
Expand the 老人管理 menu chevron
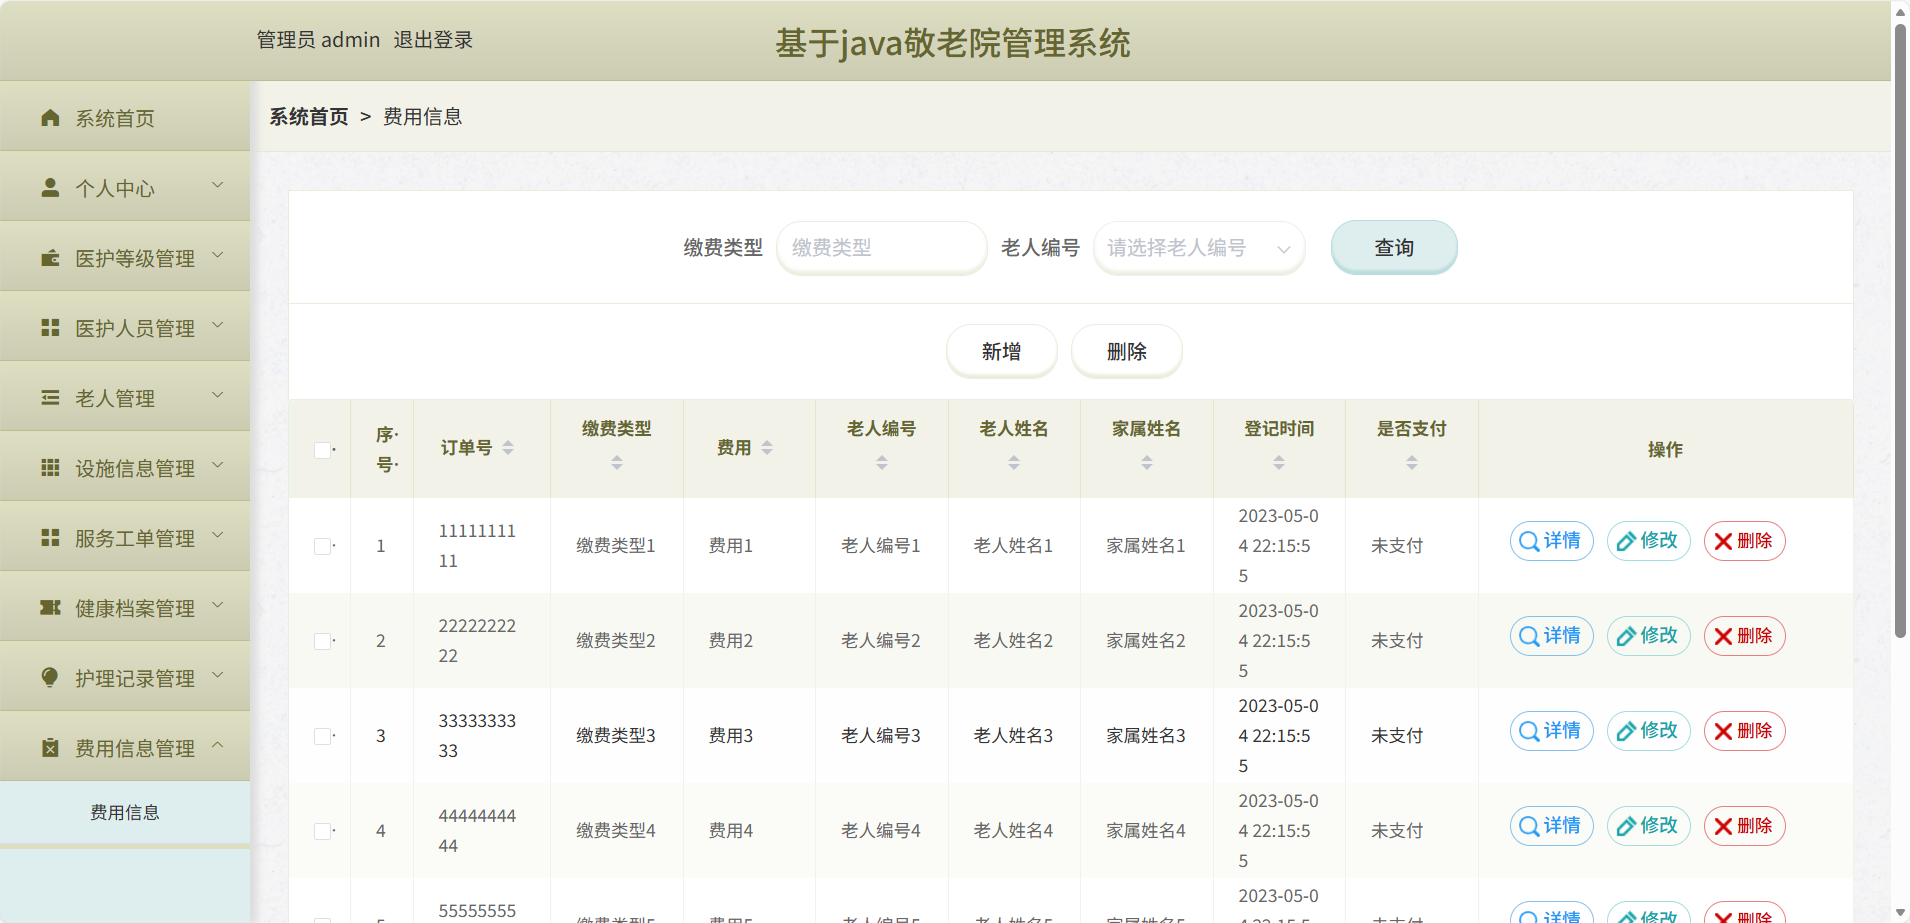(x=217, y=396)
